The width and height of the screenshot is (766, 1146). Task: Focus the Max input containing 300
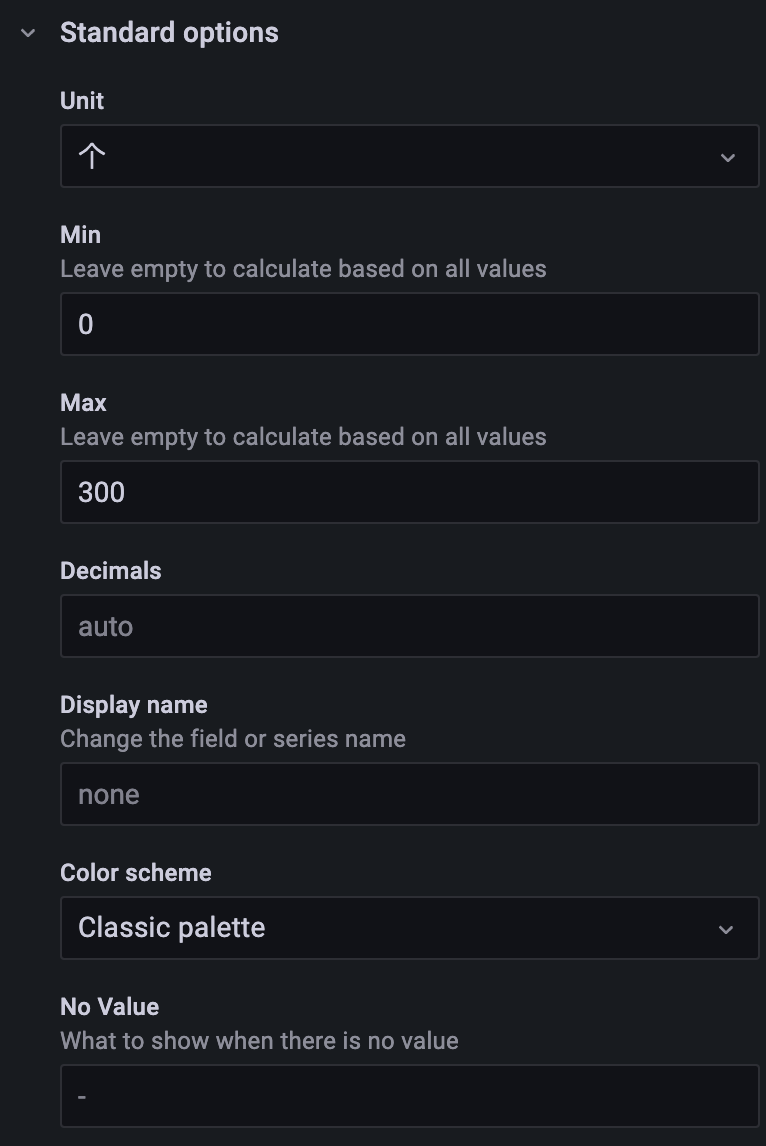[x=409, y=492]
